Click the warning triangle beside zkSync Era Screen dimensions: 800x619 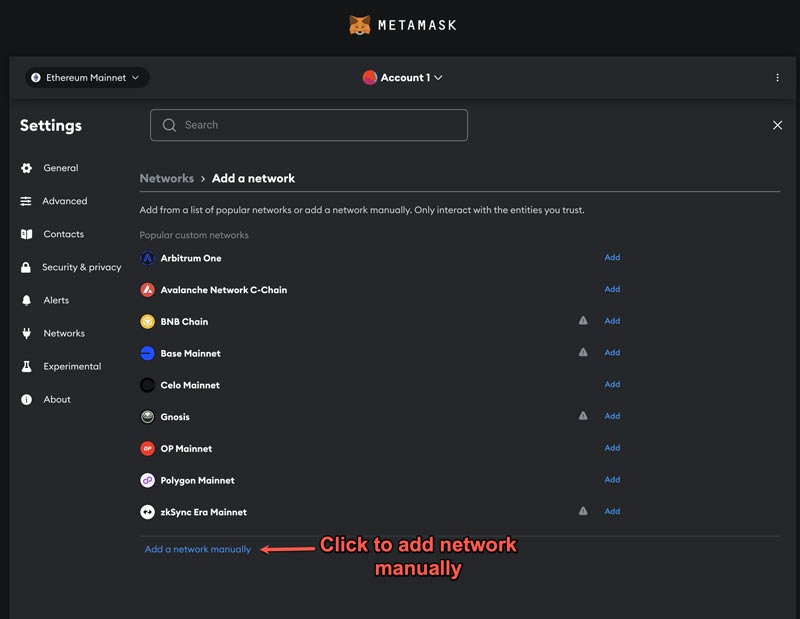(583, 511)
